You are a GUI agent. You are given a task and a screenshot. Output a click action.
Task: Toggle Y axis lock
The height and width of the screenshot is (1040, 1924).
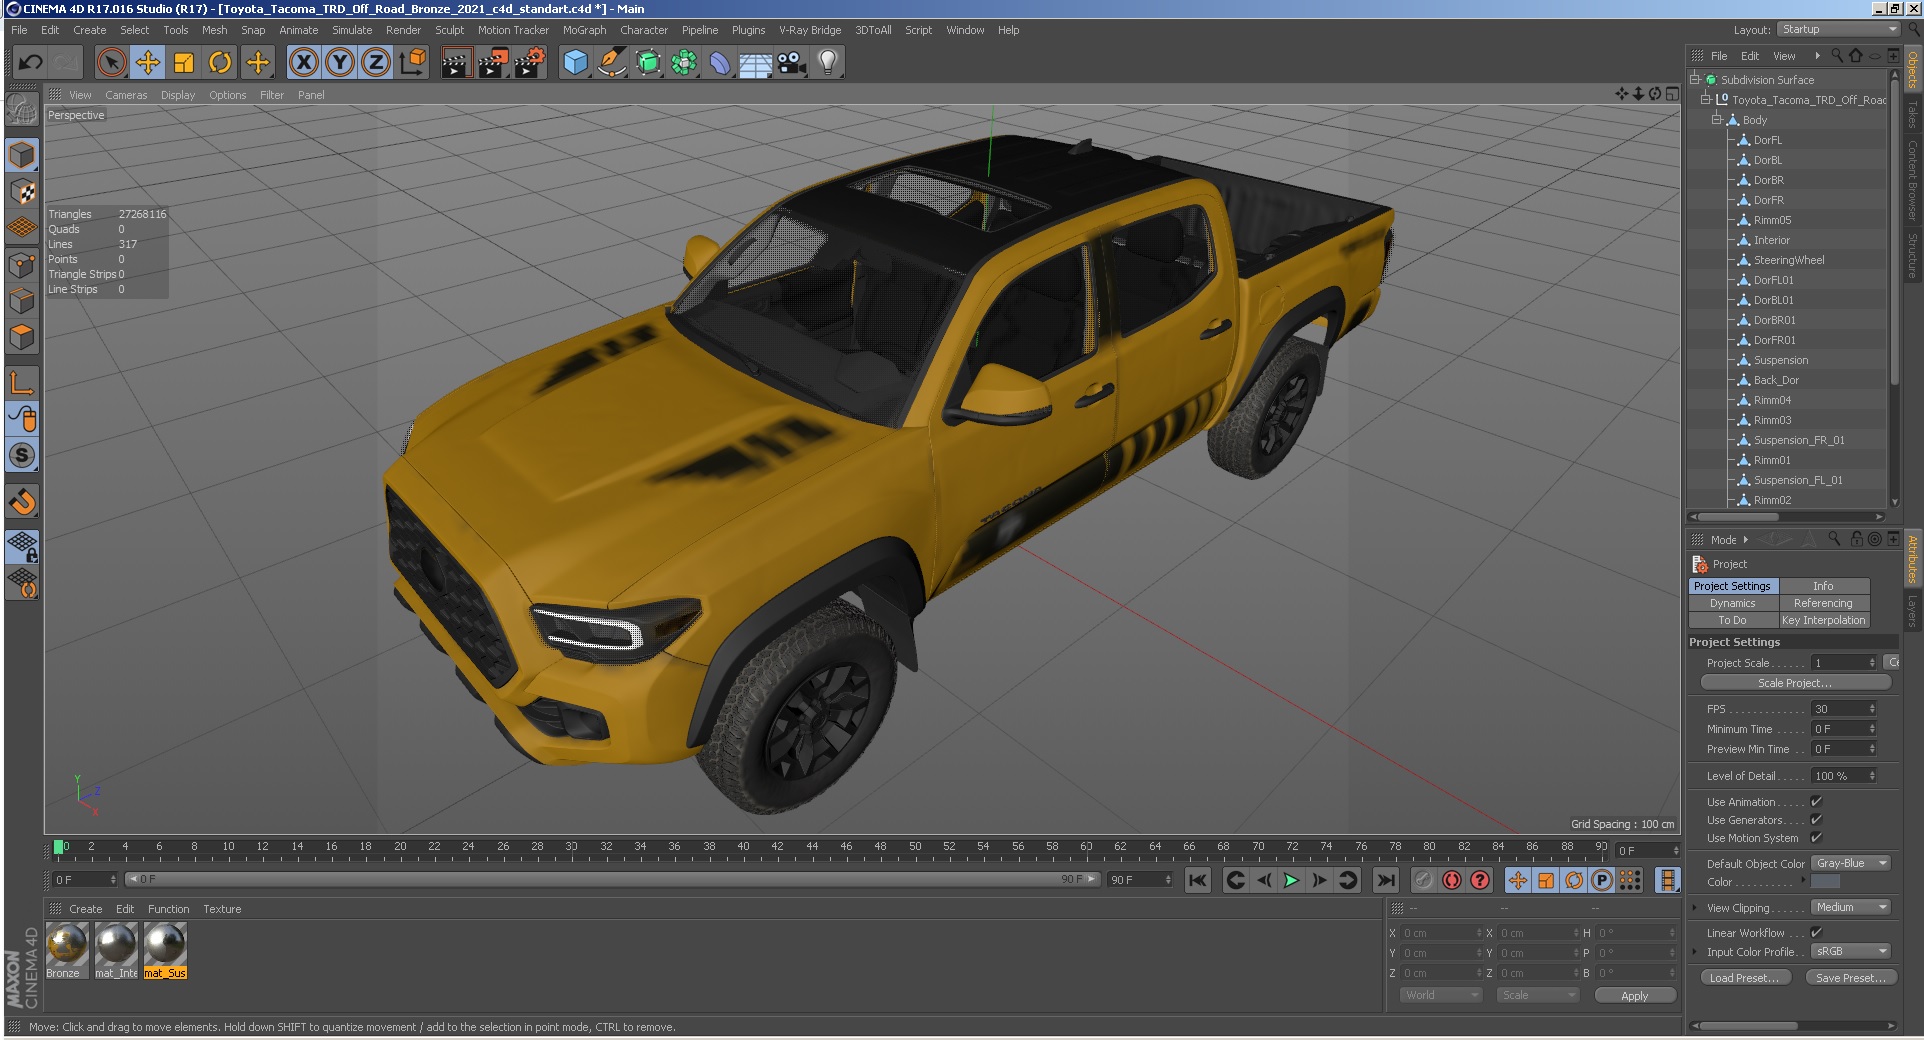(x=340, y=63)
